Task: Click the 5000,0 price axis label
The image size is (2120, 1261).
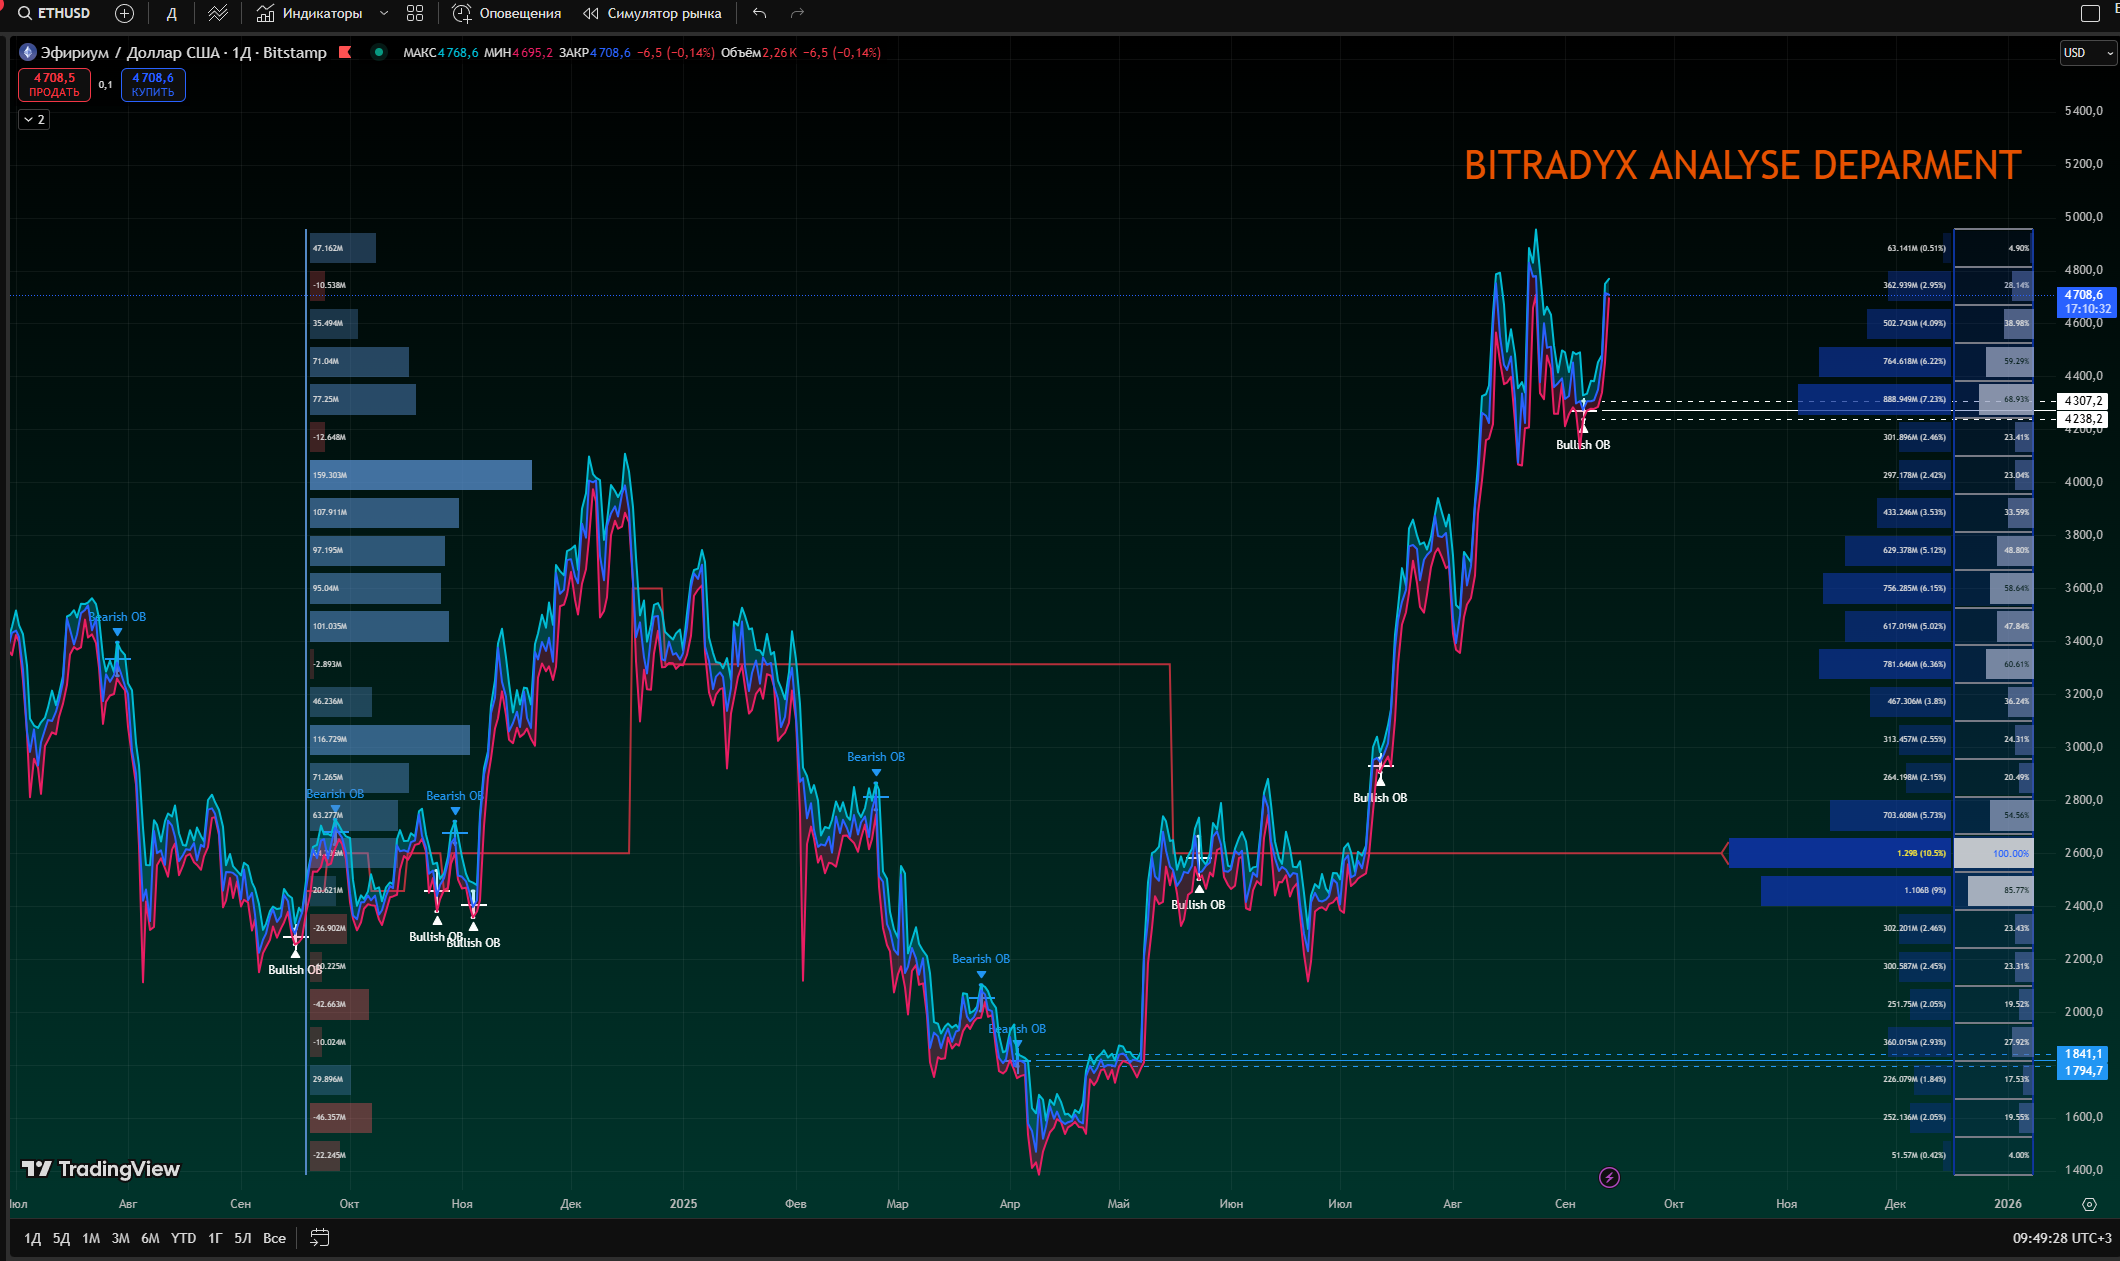Action: 2084,217
